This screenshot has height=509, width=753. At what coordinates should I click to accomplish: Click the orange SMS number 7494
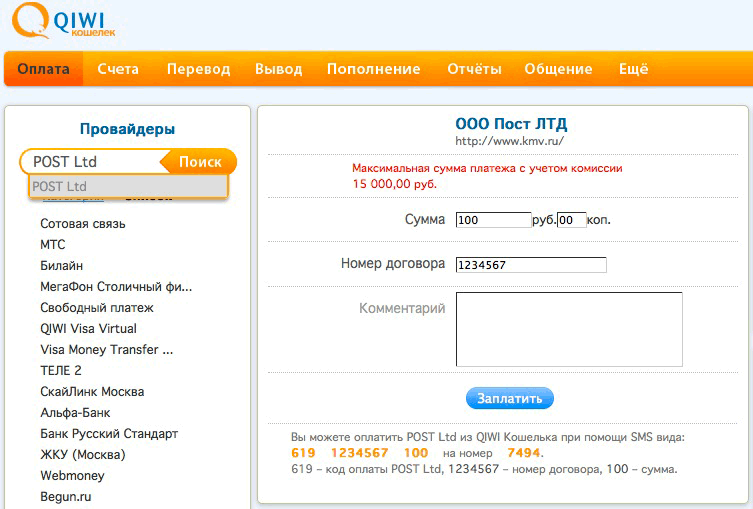(x=523, y=453)
